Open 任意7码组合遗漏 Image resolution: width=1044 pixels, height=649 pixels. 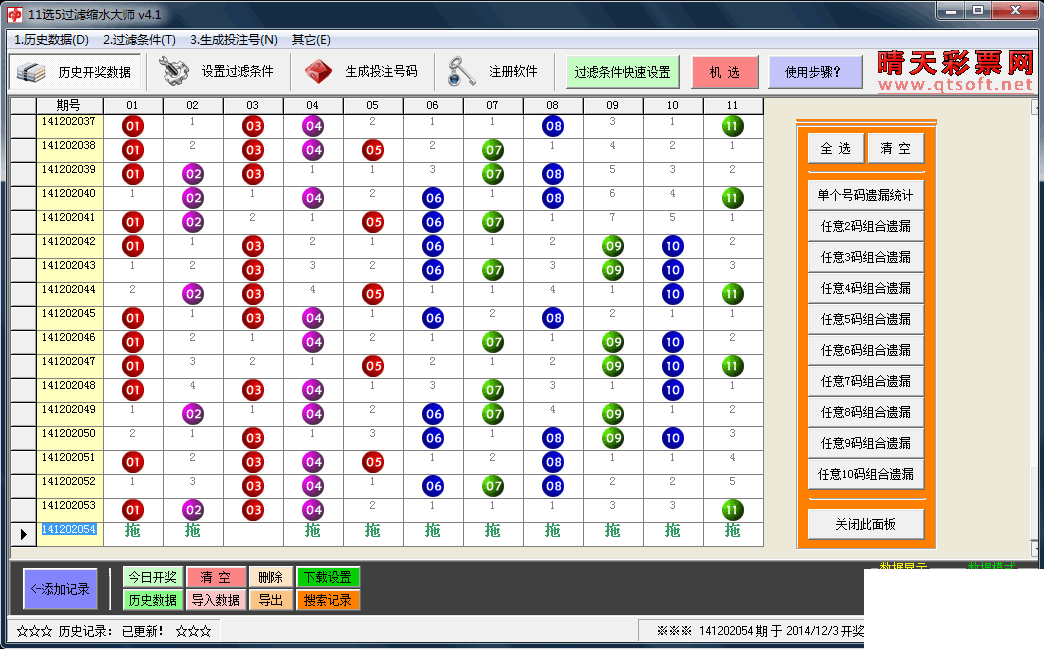pos(866,381)
